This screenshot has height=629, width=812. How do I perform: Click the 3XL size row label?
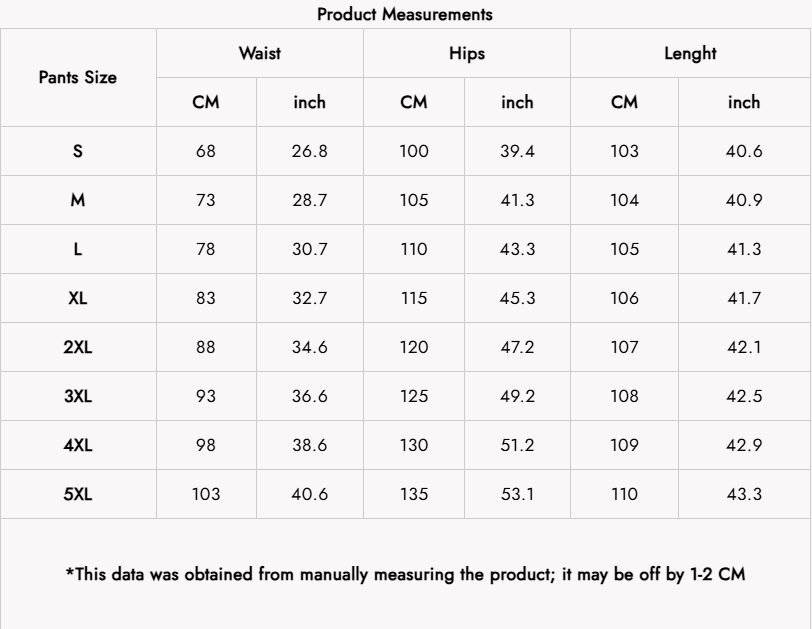click(x=78, y=396)
